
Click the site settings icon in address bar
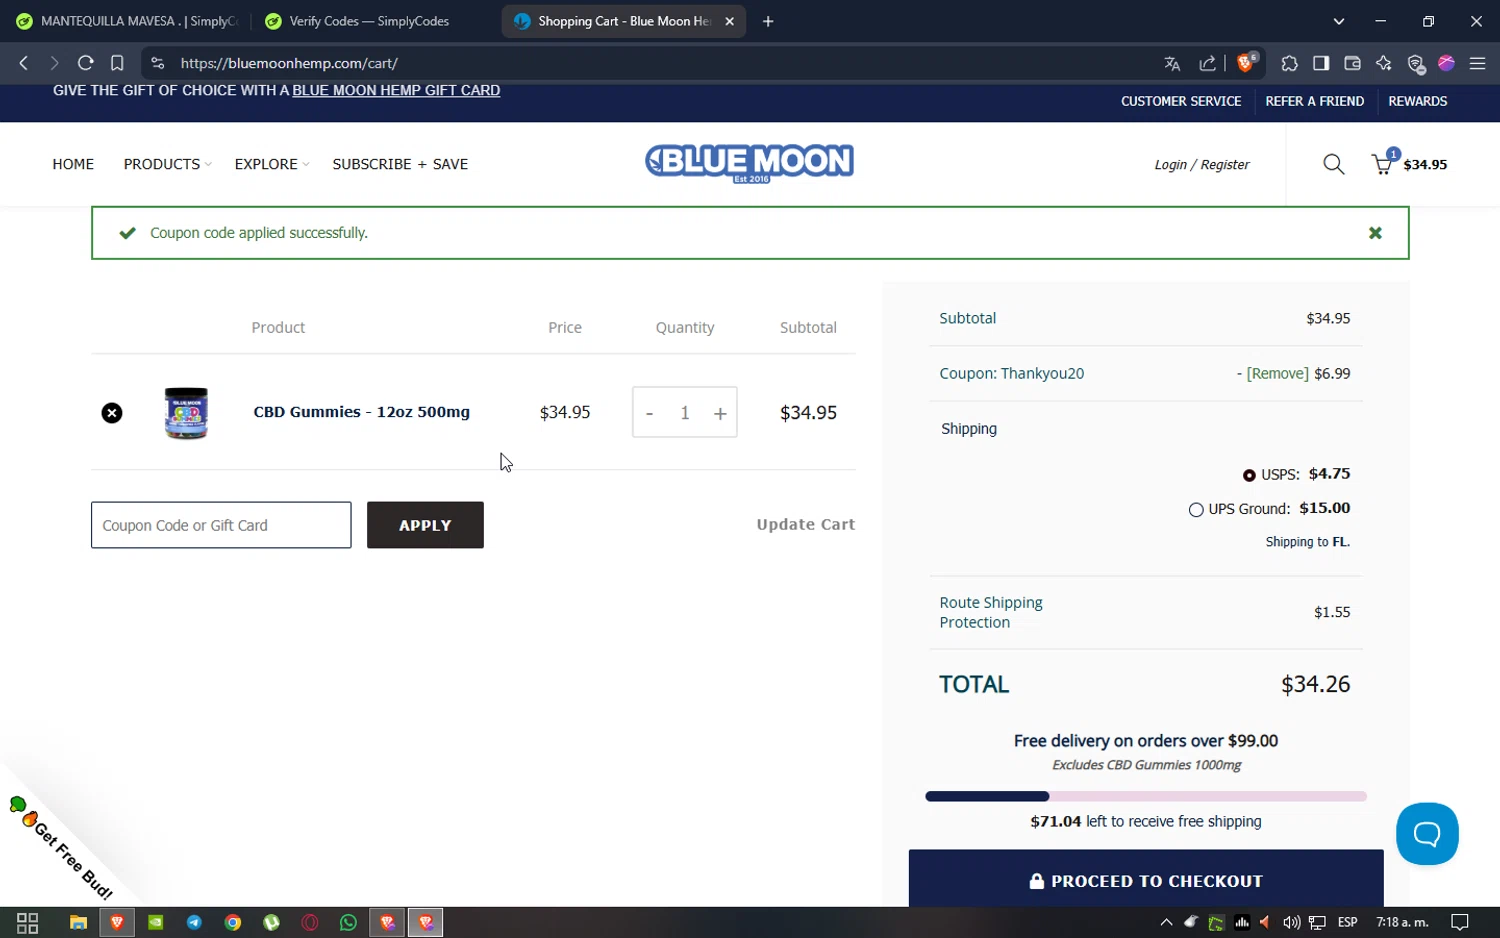(157, 63)
